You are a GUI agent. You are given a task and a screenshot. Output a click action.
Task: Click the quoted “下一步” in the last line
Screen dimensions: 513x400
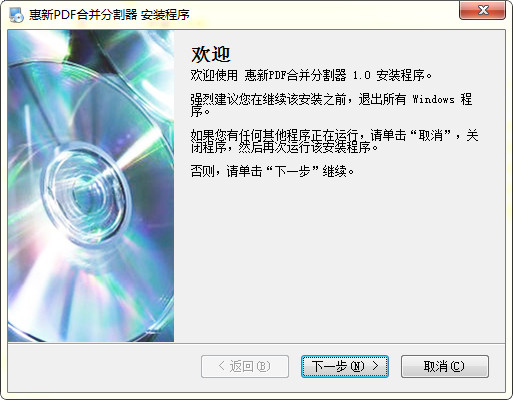click(292, 171)
